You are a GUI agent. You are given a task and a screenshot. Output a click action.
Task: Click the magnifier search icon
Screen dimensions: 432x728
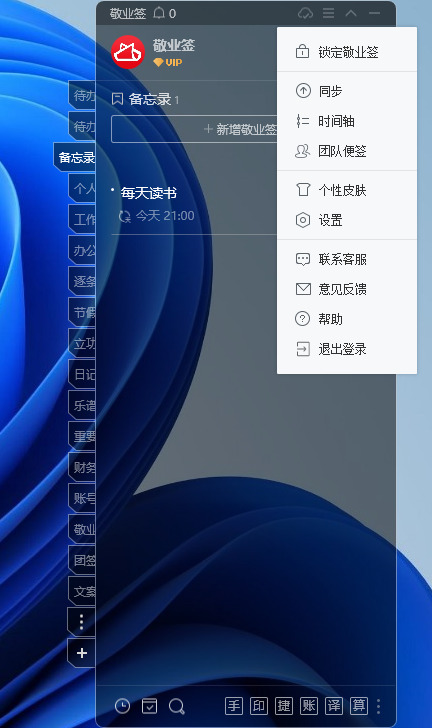click(177, 707)
